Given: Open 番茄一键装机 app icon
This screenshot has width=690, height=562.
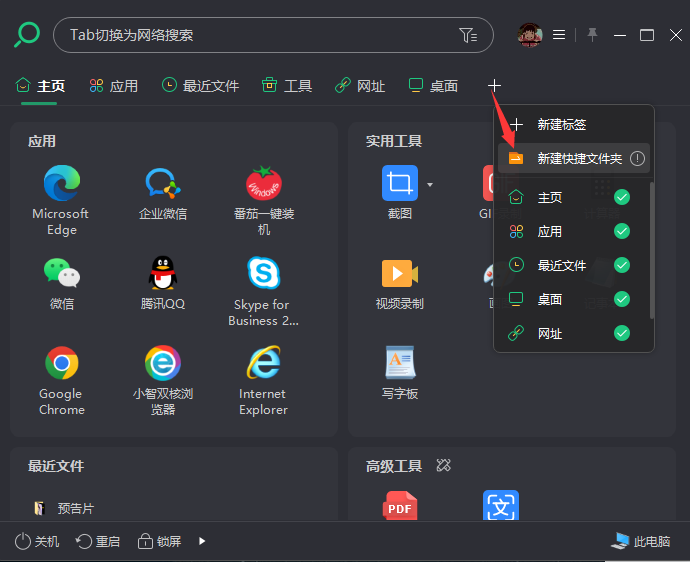Looking at the screenshot, I should [x=264, y=183].
